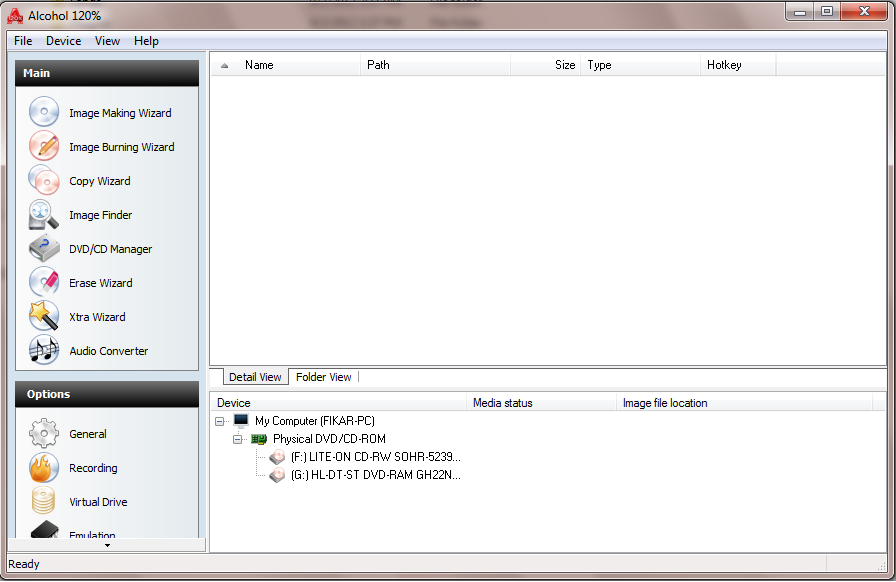Open Xtra Wizard label
896x582 pixels.
97,317
